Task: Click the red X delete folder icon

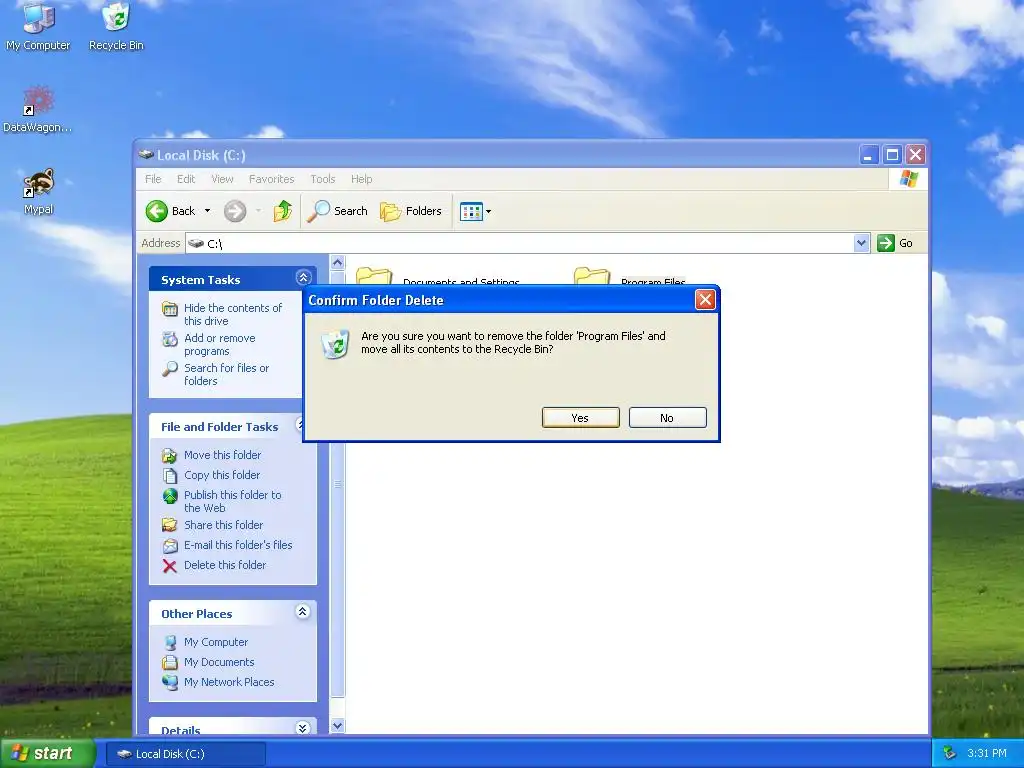Action: point(170,566)
